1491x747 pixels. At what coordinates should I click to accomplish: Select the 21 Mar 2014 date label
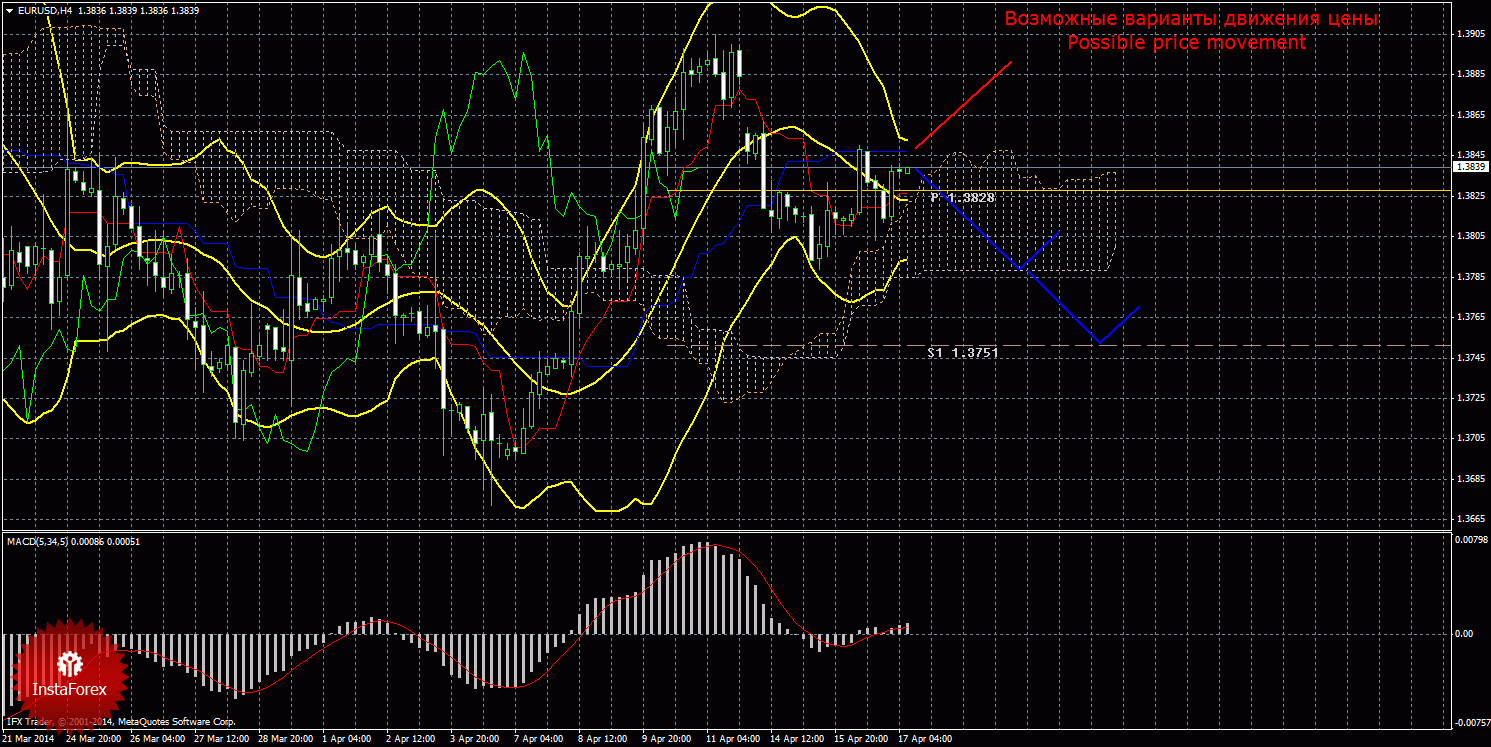pos(29,740)
